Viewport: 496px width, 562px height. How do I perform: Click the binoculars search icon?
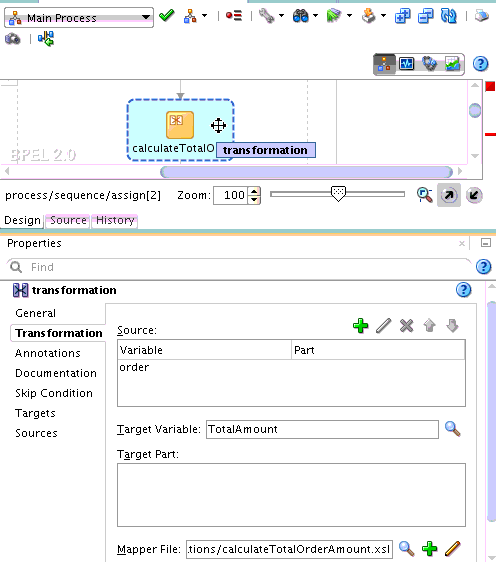300,16
